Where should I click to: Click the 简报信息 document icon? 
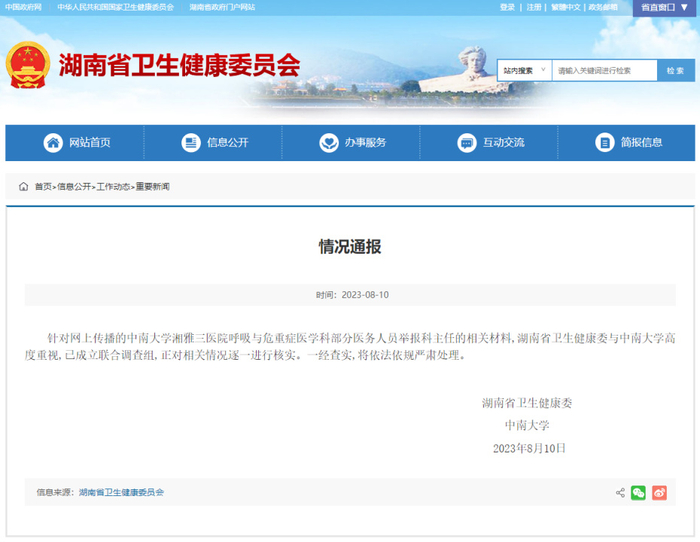604,143
